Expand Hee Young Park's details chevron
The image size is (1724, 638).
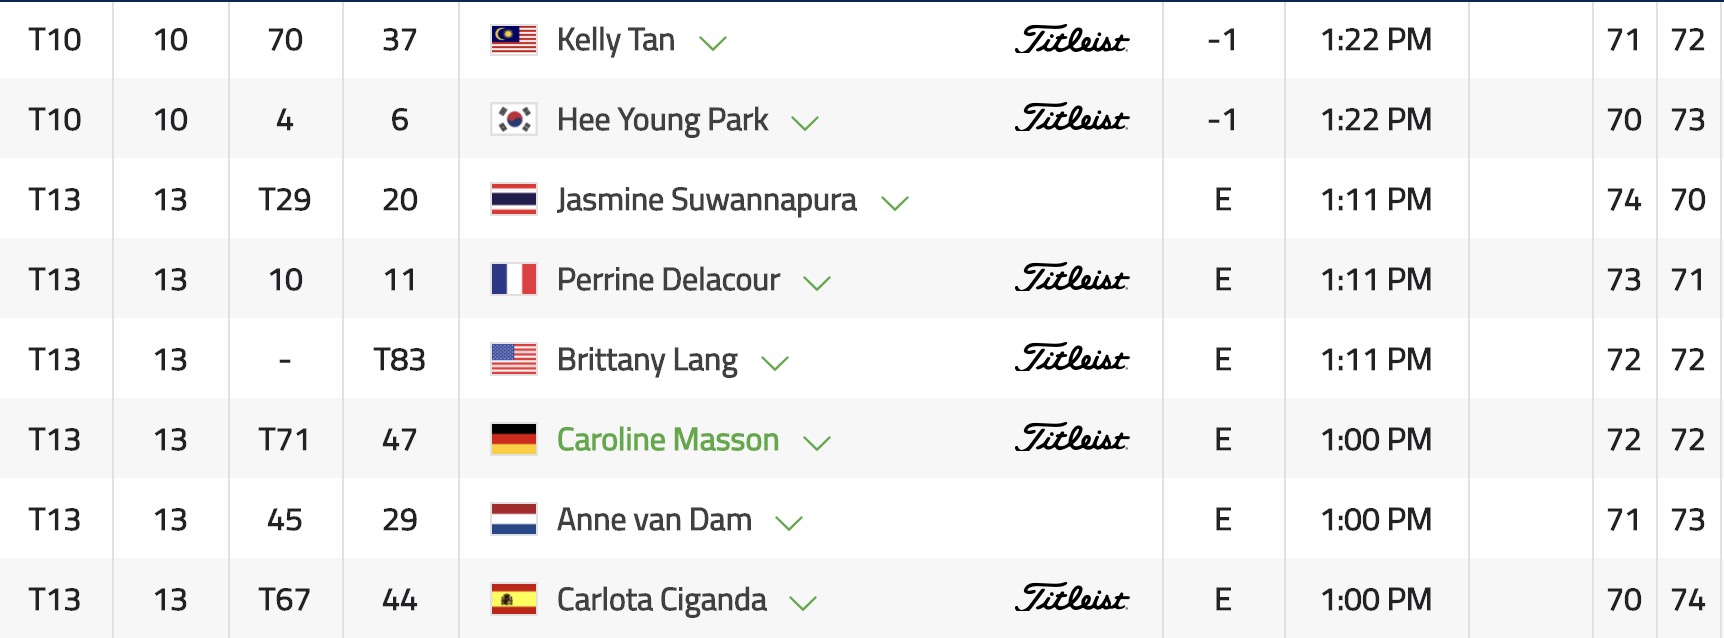click(x=805, y=123)
